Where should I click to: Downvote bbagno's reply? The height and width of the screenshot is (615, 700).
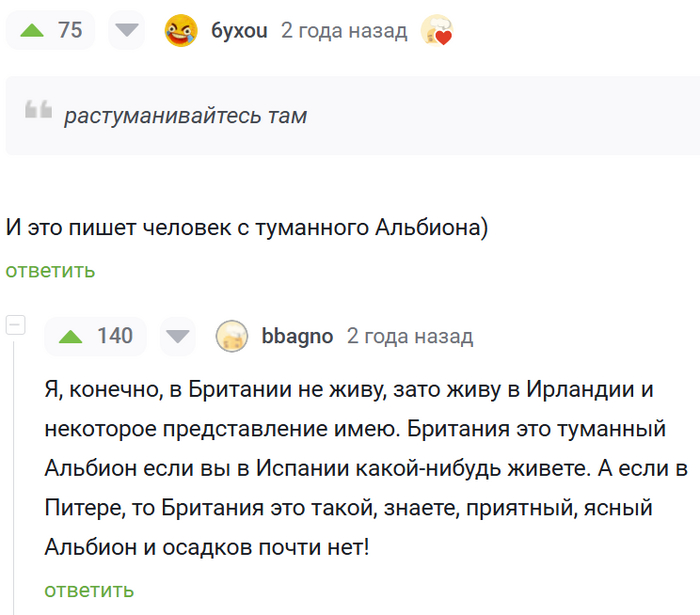point(177,336)
